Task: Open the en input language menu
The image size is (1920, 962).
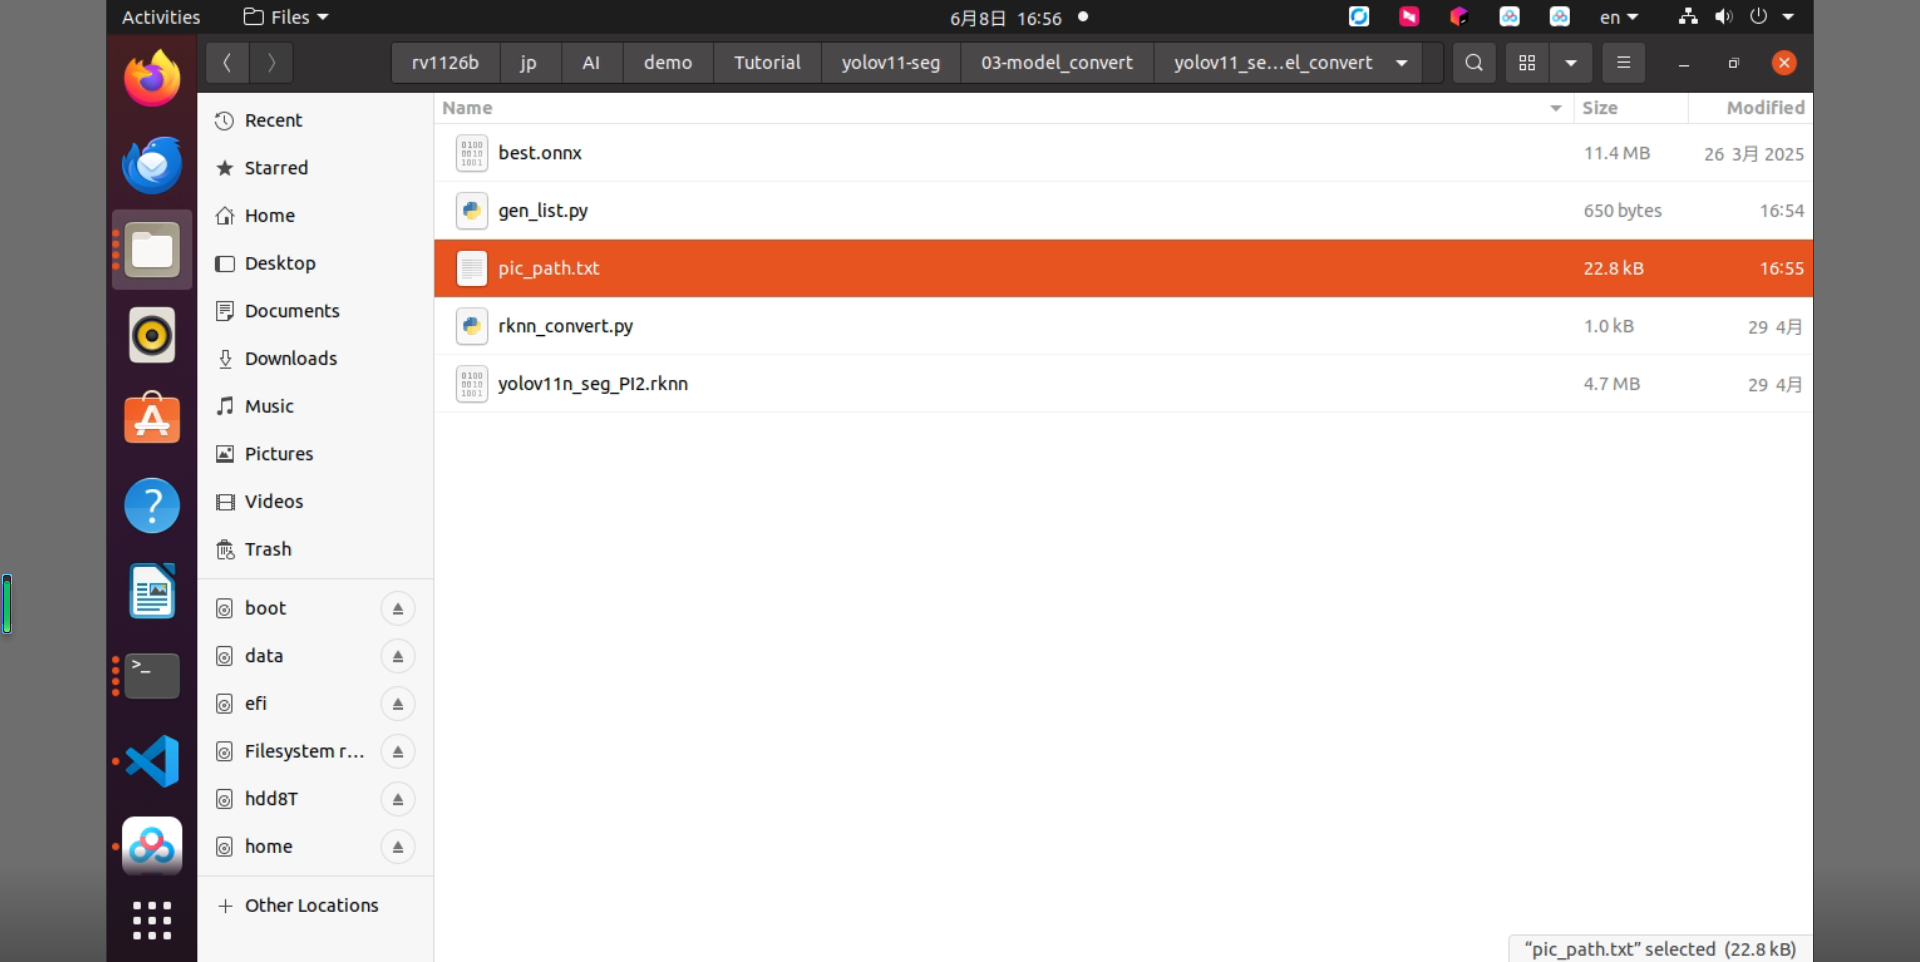Action: tap(1619, 17)
